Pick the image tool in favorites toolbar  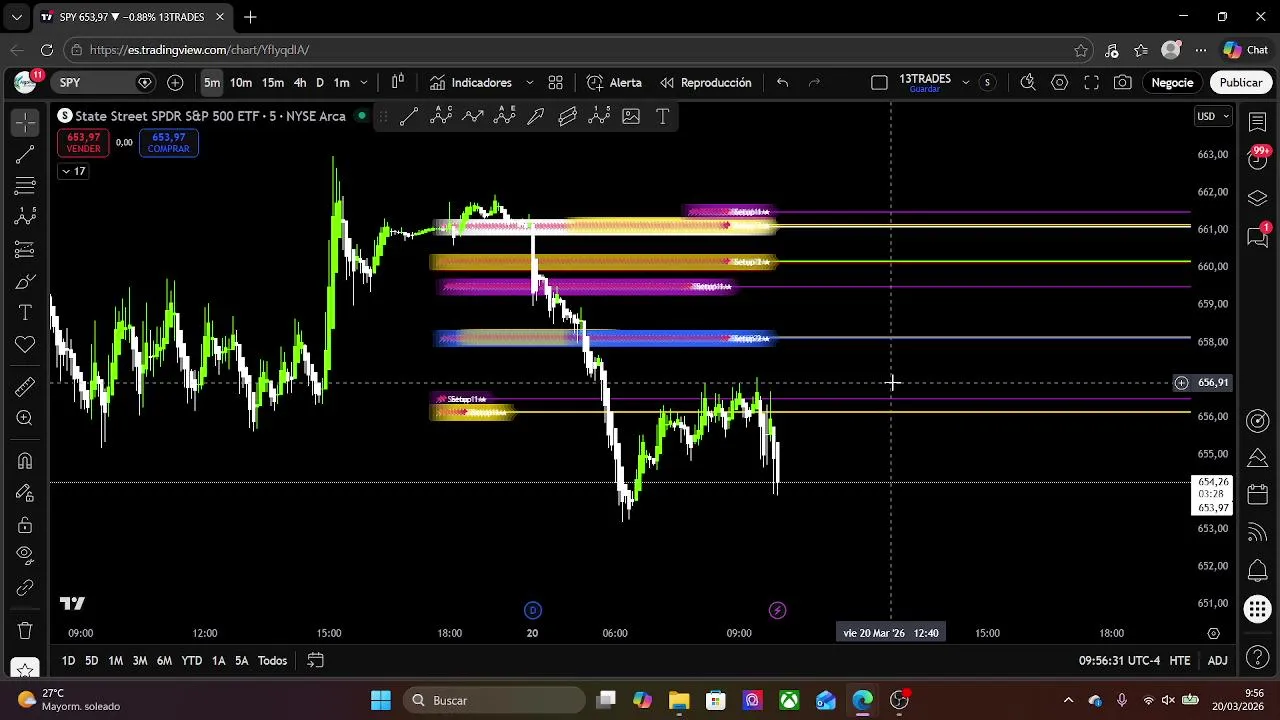click(x=631, y=116)
